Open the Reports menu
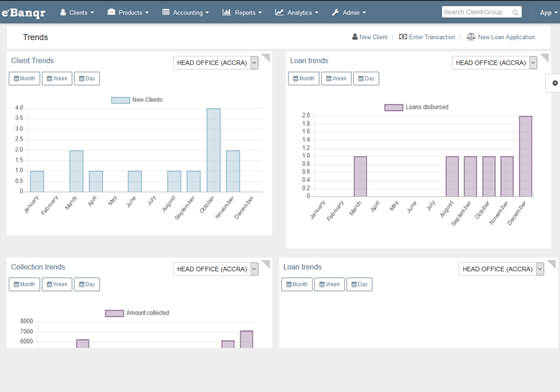The image size is (560, 392). 242,12
